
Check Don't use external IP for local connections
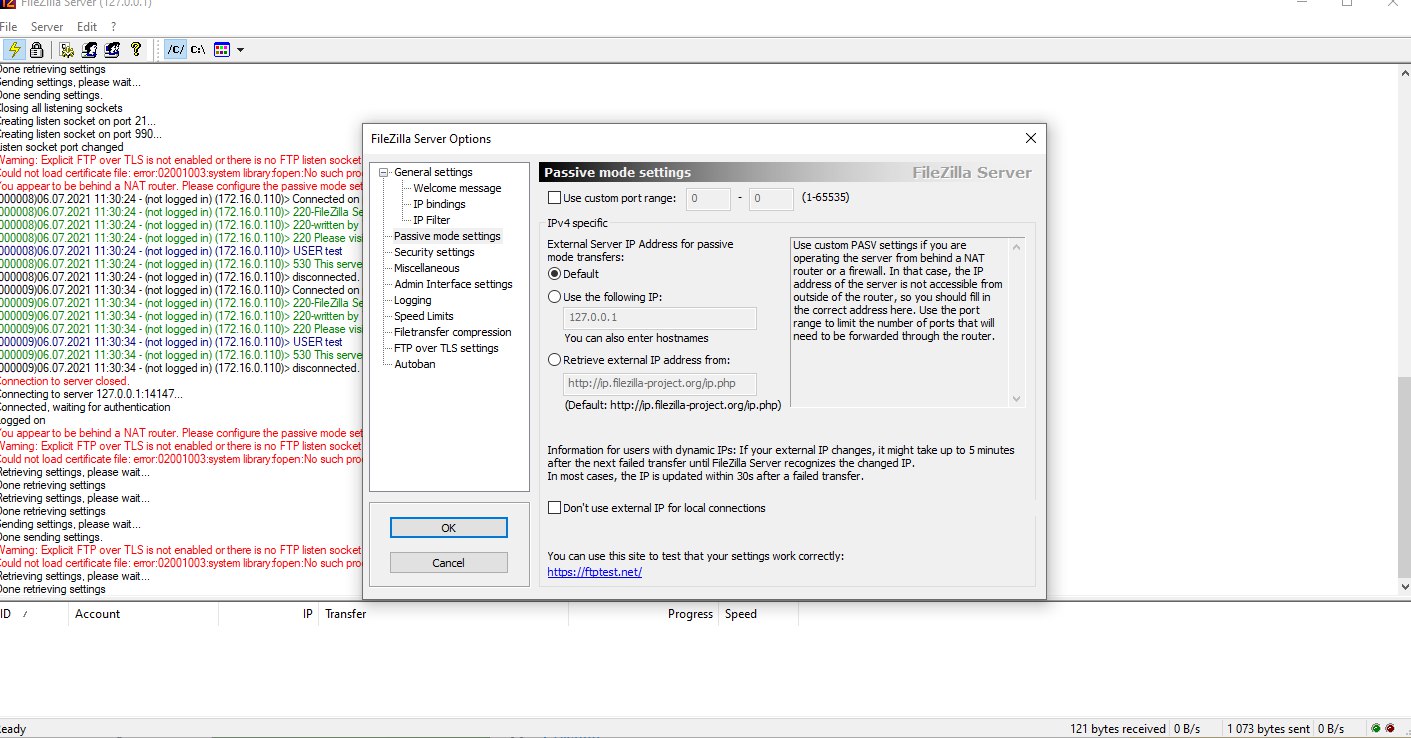pyautogui.click(x=555, y=508)
